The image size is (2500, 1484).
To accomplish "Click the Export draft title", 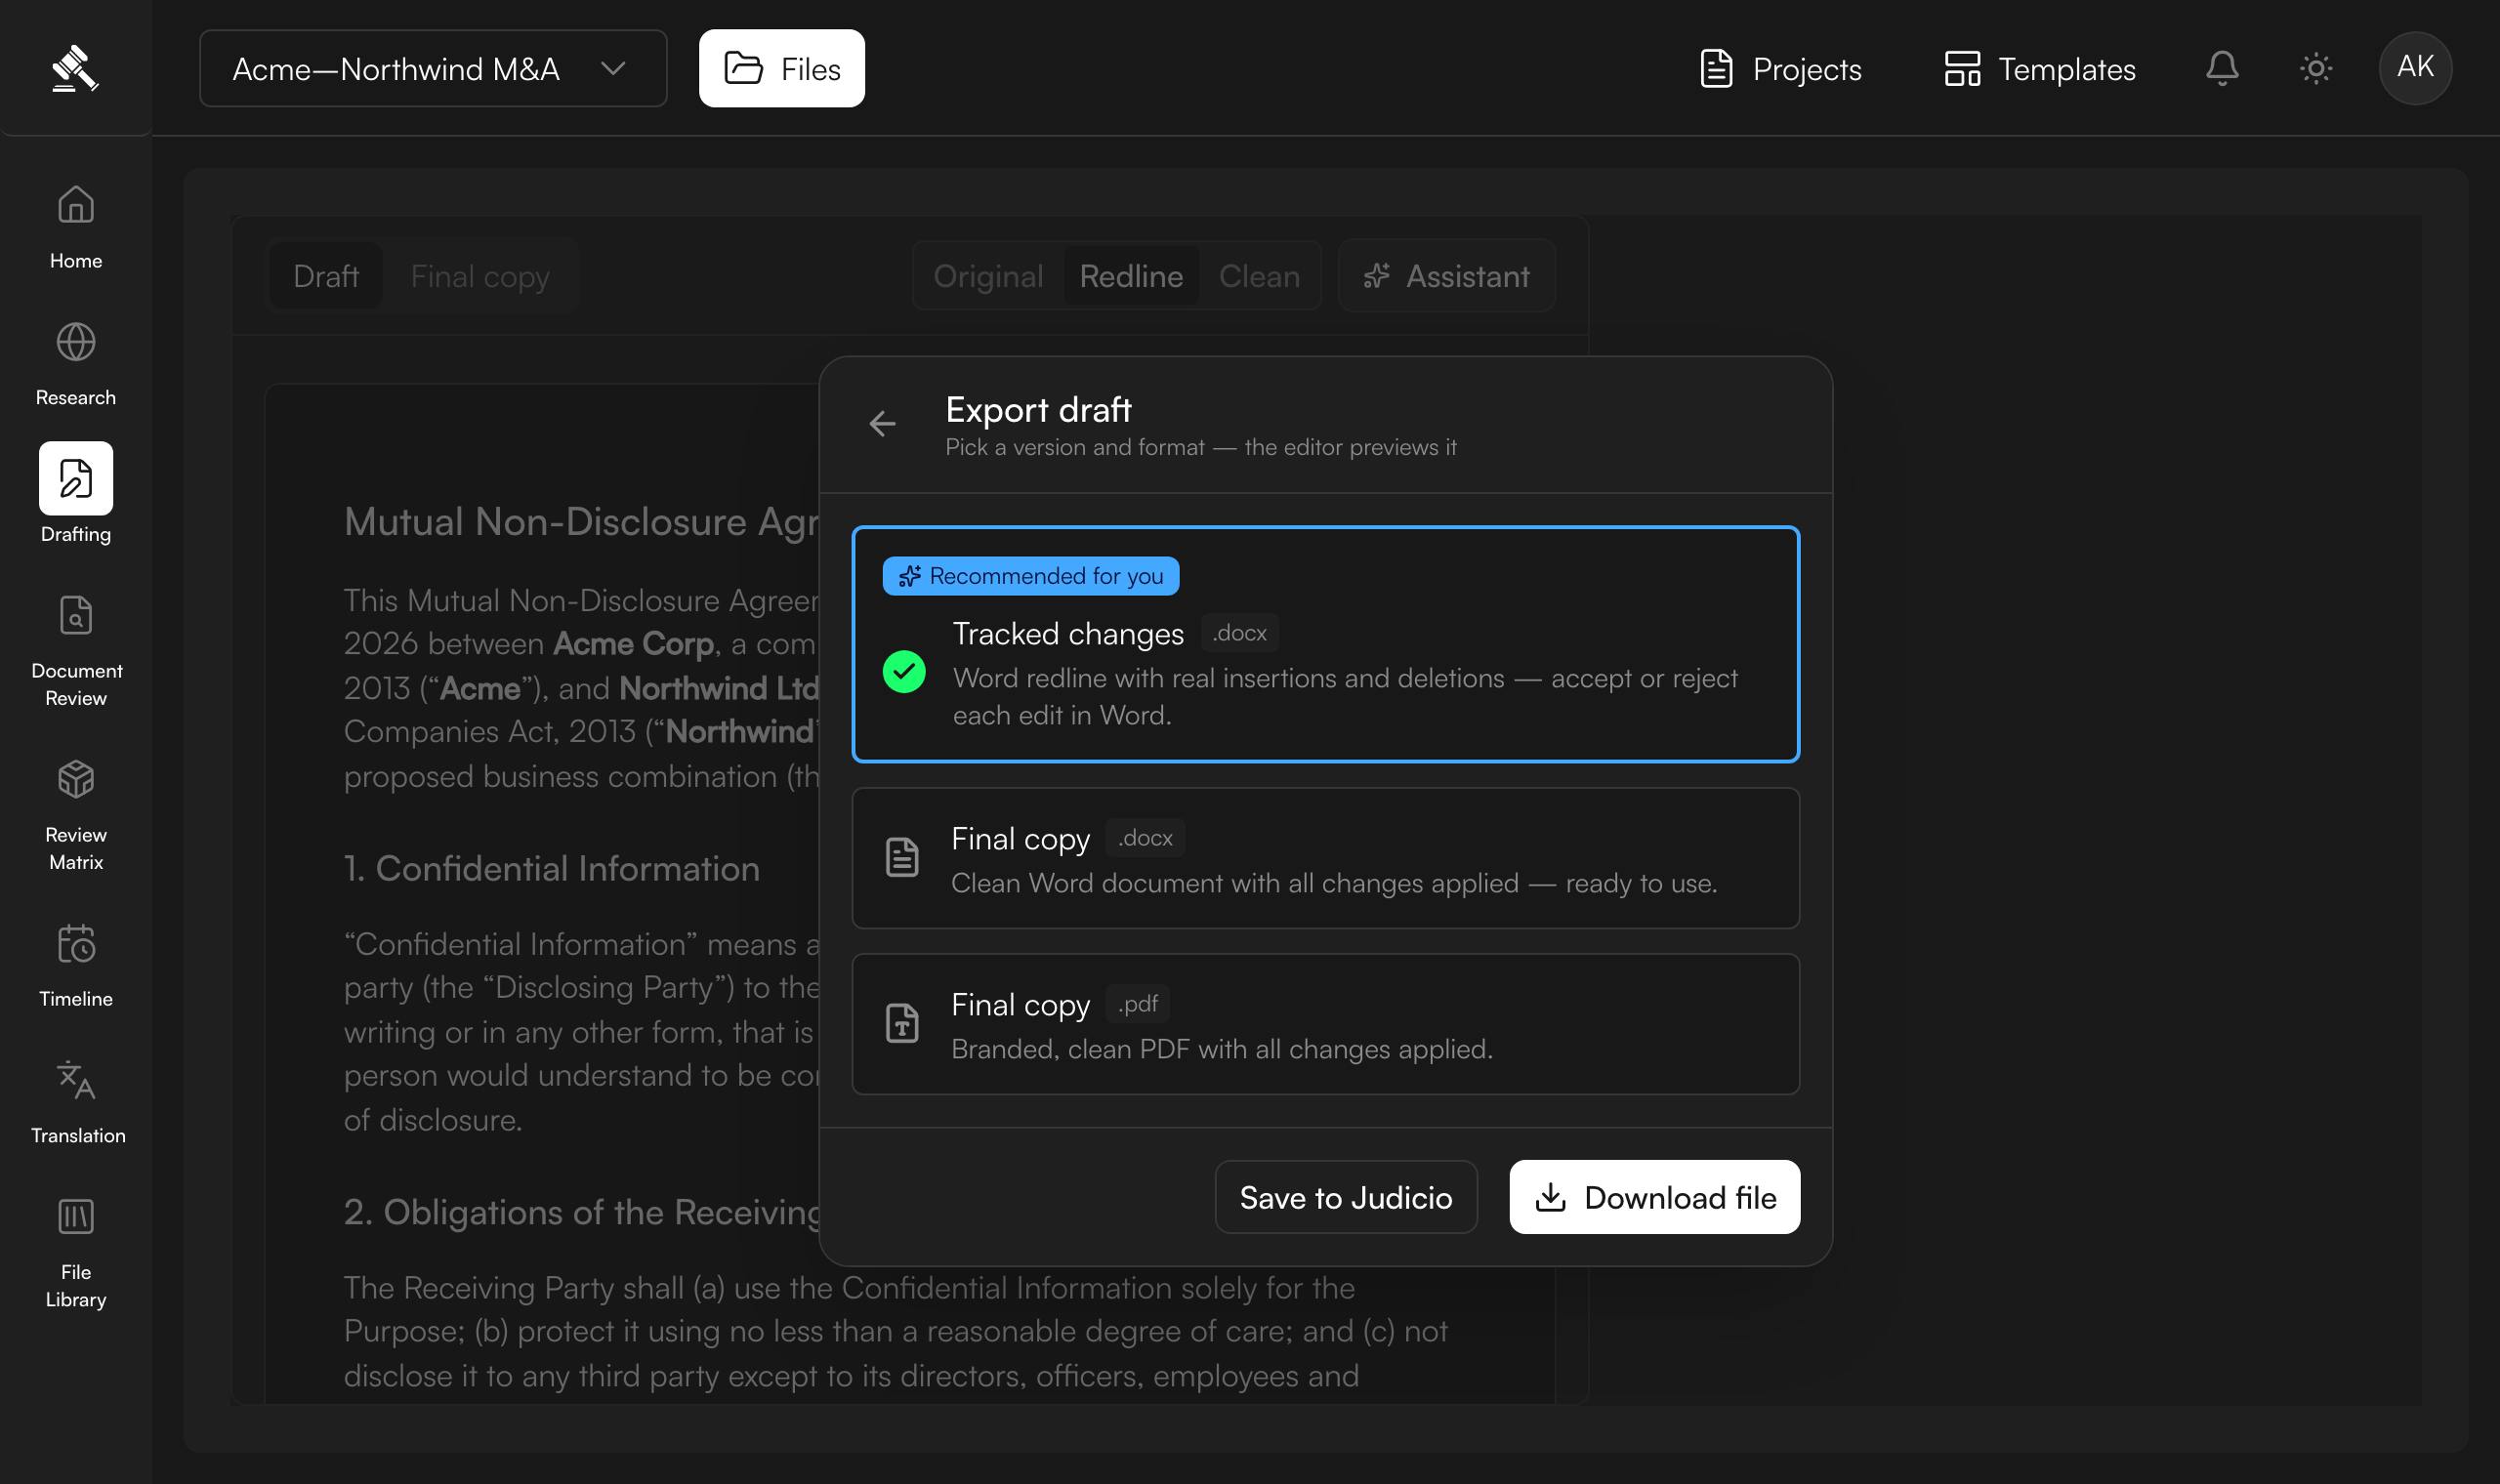I will pyautogui.click(x=1038, y=410).
